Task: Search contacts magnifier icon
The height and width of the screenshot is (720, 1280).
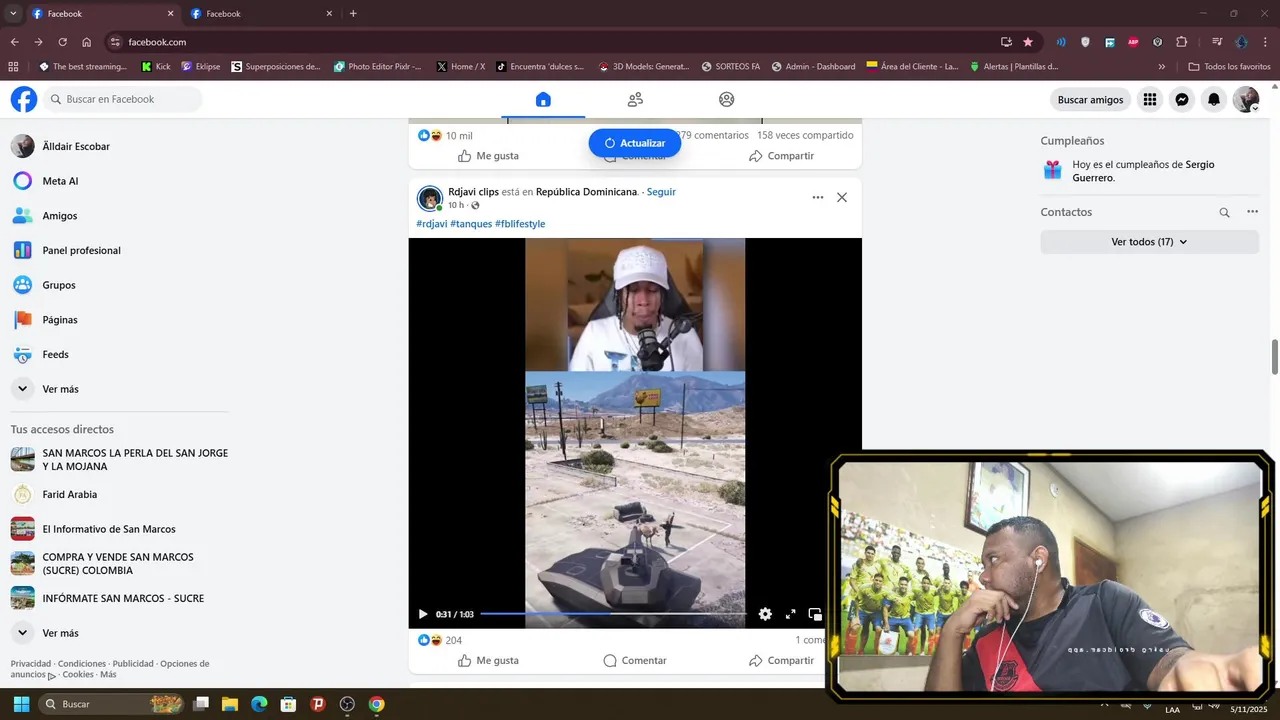Action: click(1224, 212)
